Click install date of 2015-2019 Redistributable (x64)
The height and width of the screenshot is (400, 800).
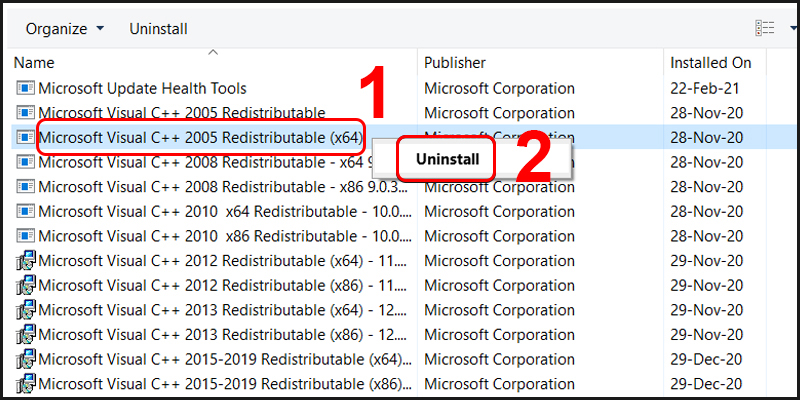(707, 360)
